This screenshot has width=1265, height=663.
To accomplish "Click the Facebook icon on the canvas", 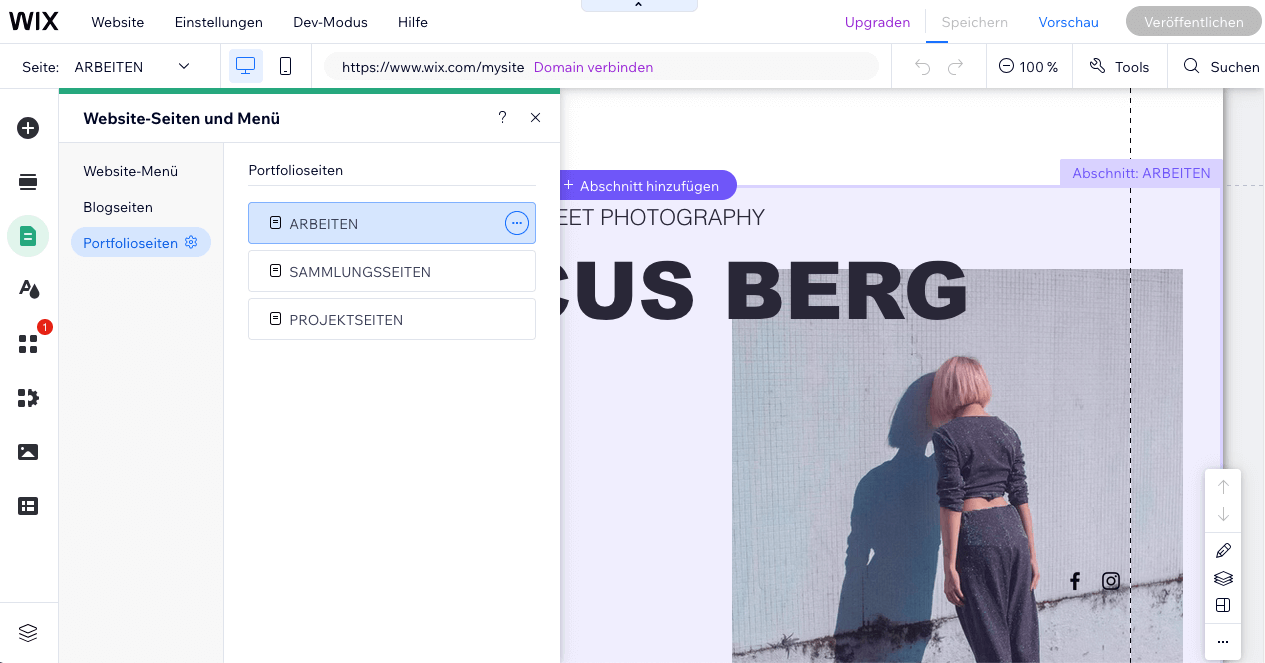I will (x=1075, y=581).
